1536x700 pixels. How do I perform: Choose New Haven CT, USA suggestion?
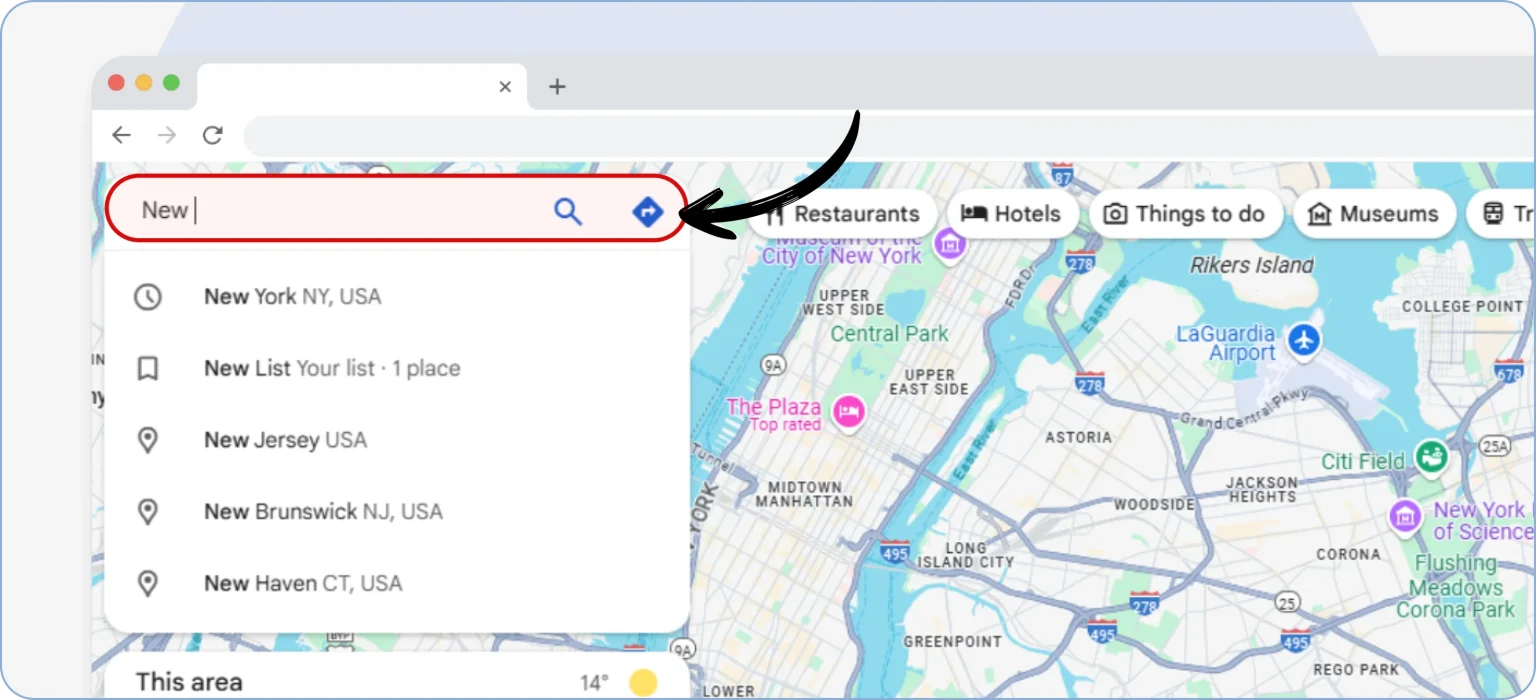(302, 584)
